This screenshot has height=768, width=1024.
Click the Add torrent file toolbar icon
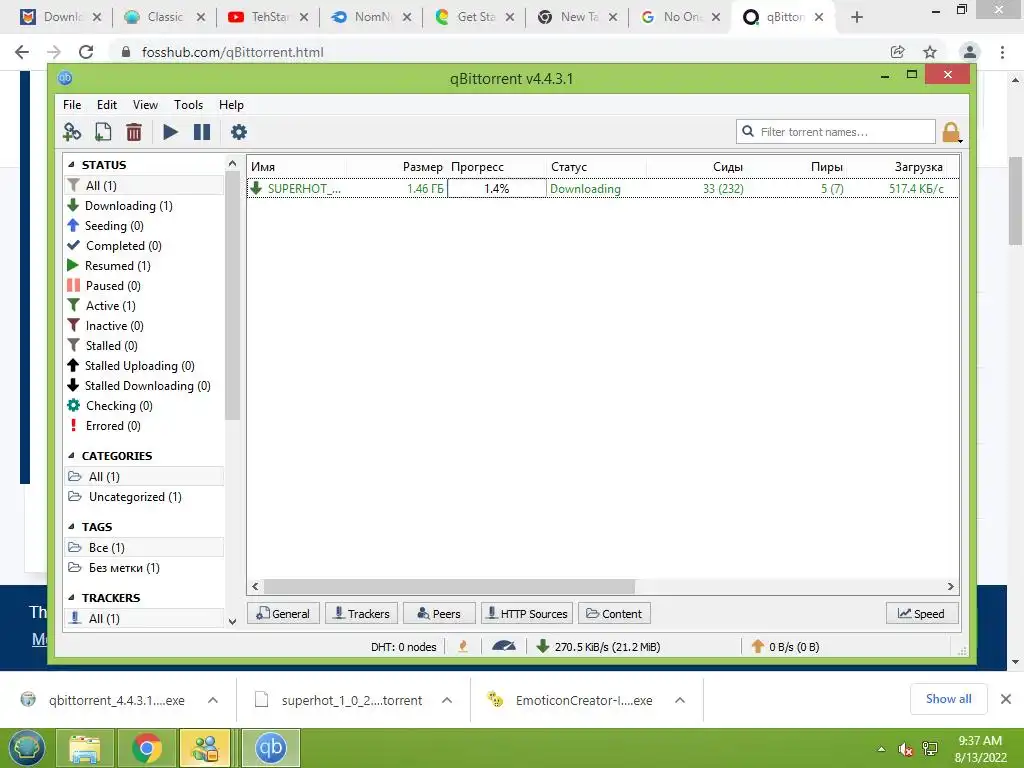103,133
